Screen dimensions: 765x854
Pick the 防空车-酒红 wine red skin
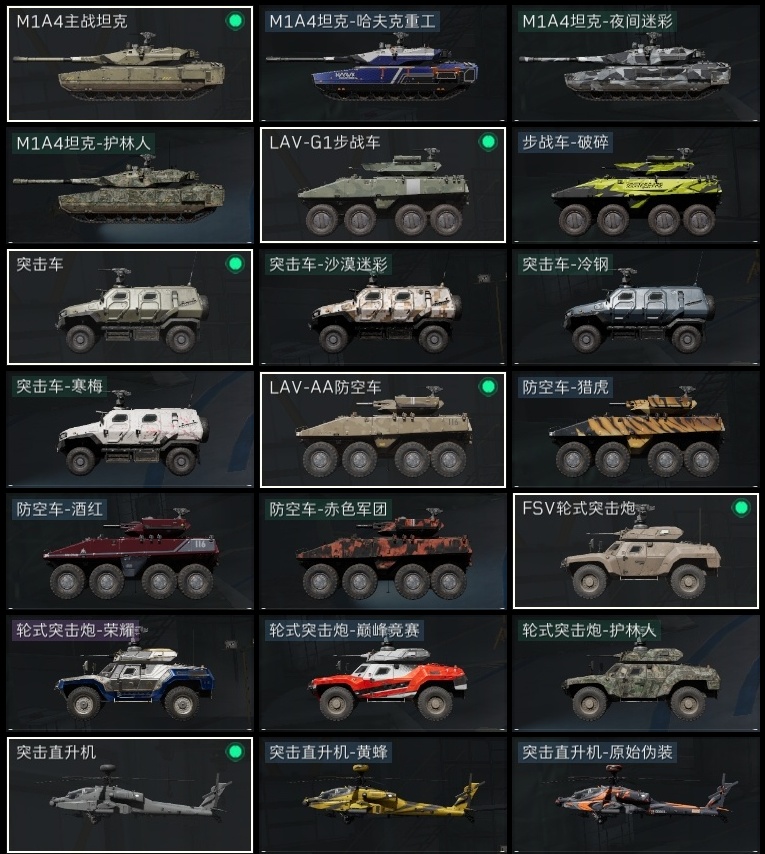pos(130,551)
